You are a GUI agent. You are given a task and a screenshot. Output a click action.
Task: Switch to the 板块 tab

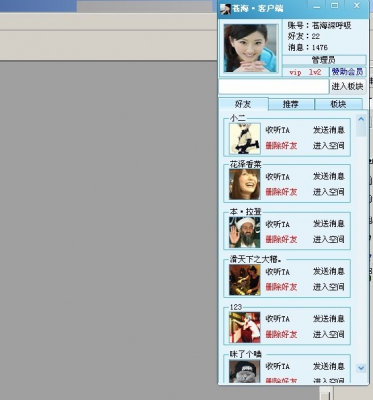click(338, 104)
